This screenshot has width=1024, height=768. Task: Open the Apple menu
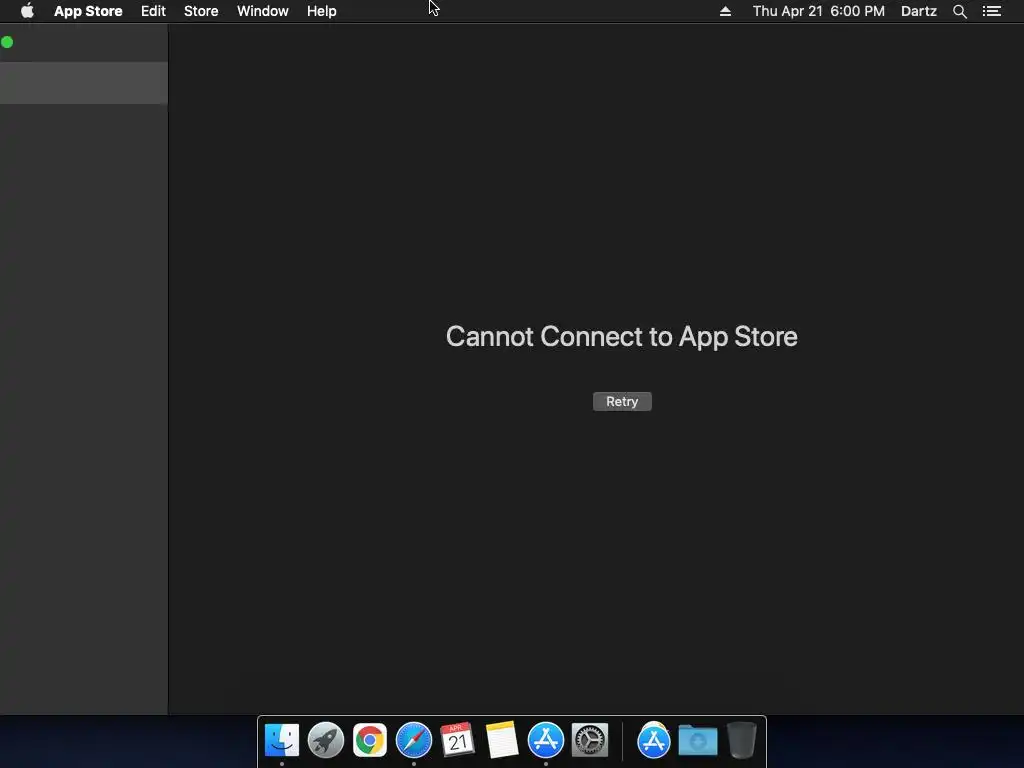coord(27,11)
